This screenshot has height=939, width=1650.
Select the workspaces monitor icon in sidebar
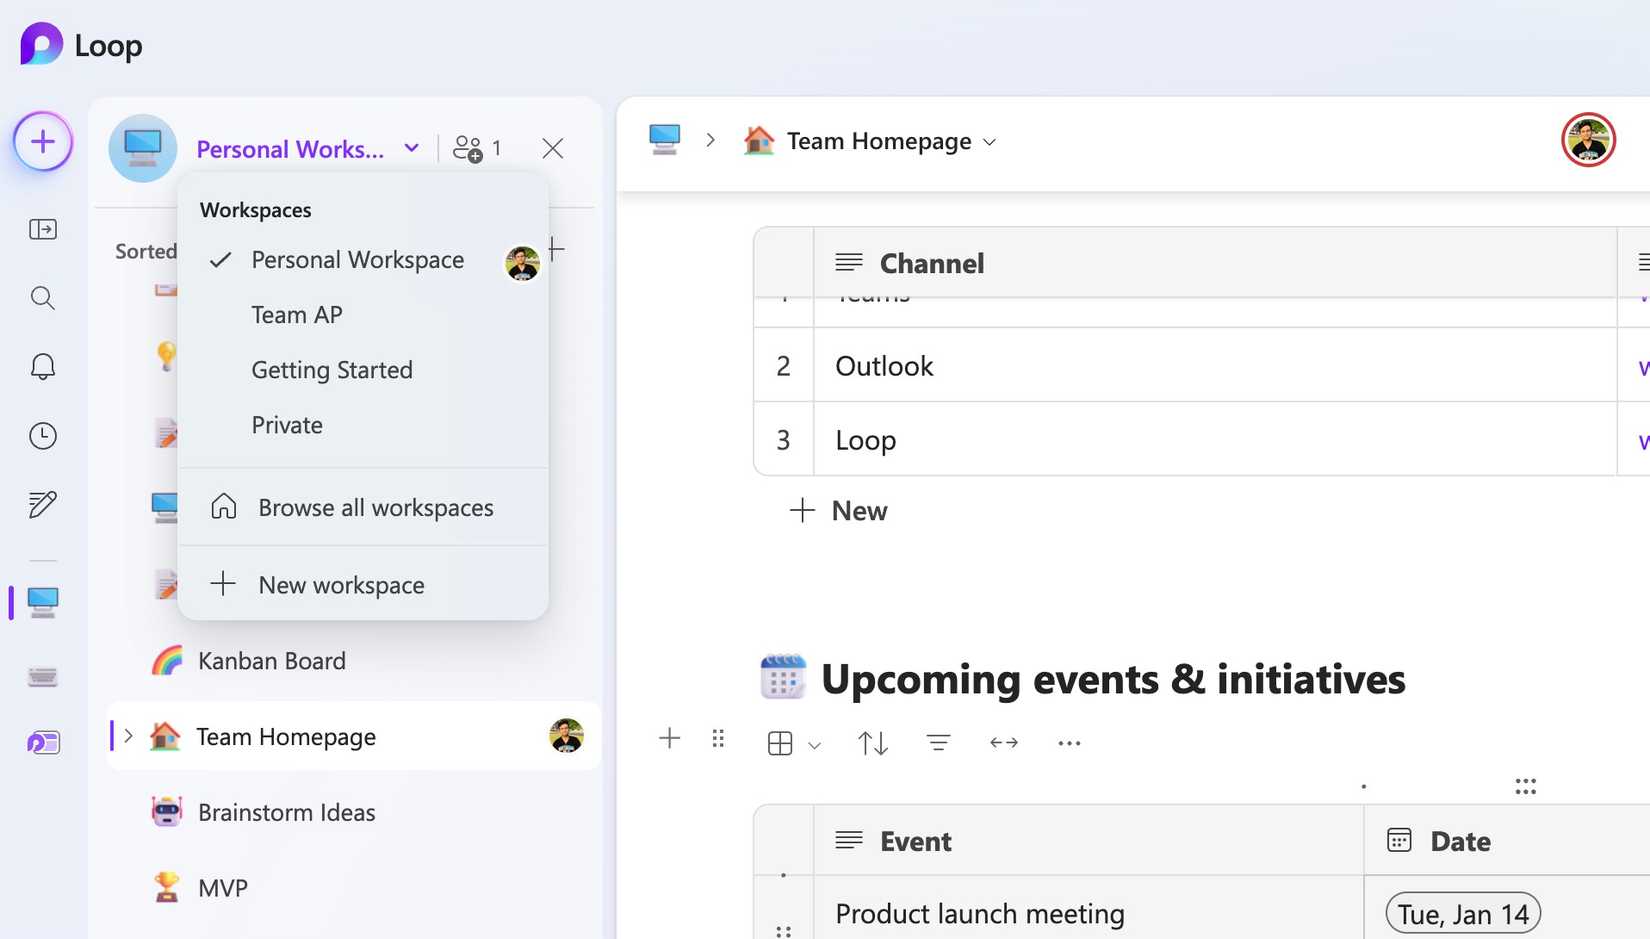[42, 602]
